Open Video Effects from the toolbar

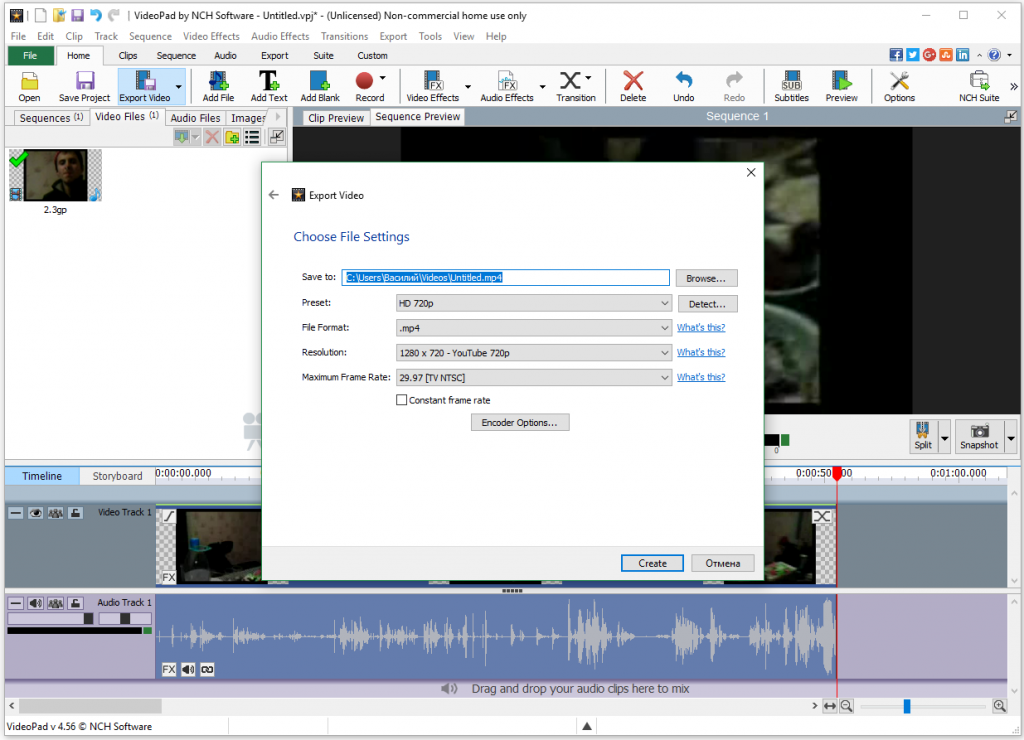(x=432, y=86)
